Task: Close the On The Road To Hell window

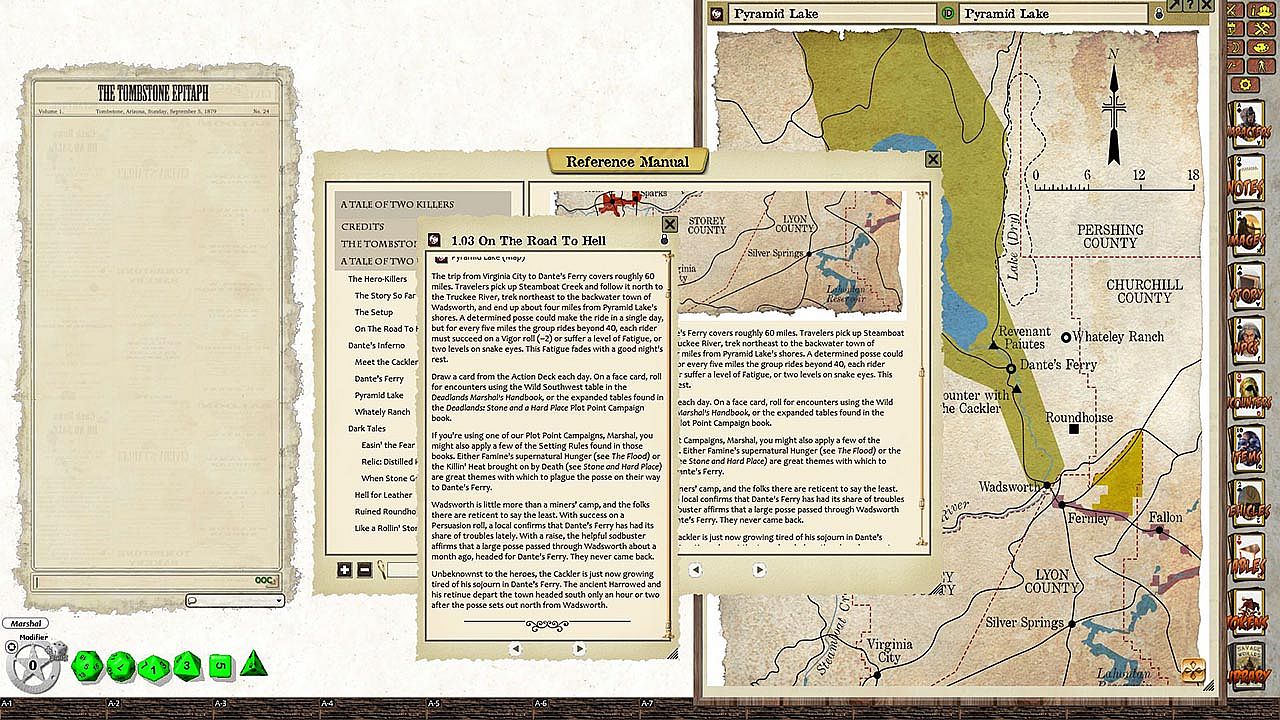Action: [670, 224]
